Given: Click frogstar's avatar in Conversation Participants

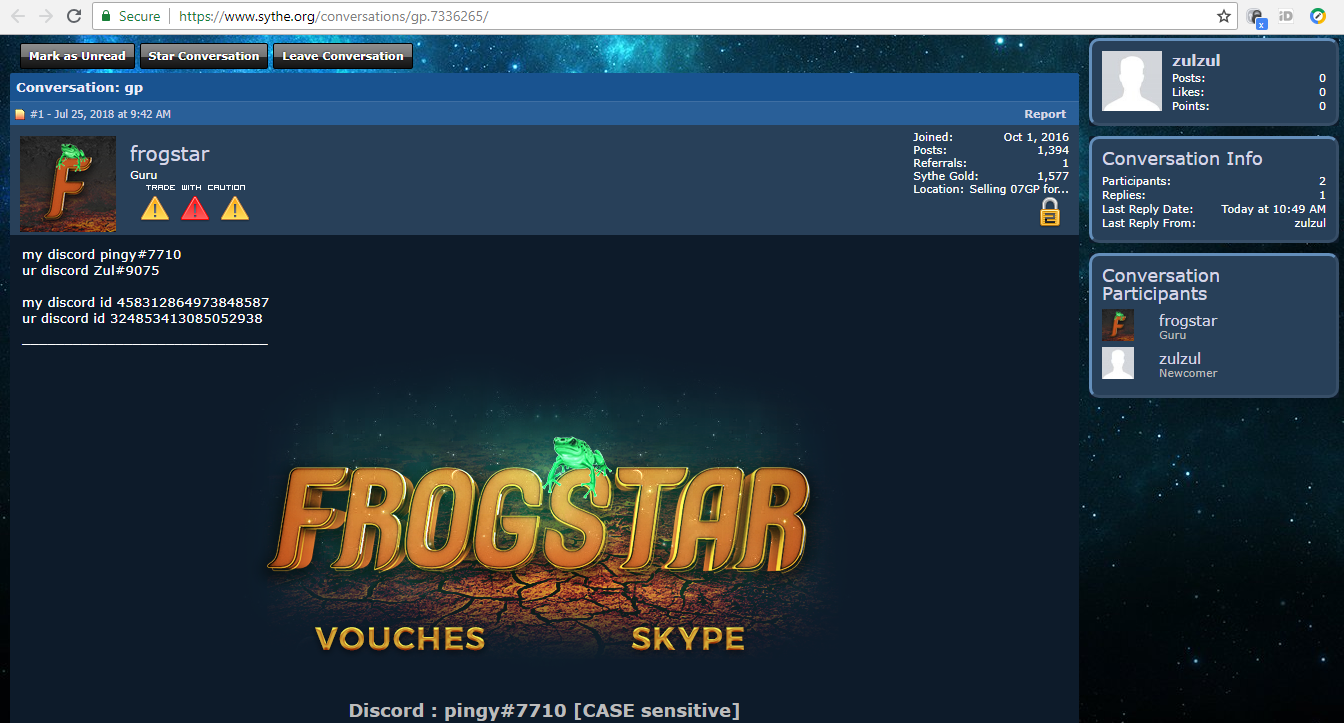Looking at the screenshot, I should 1118,325.
